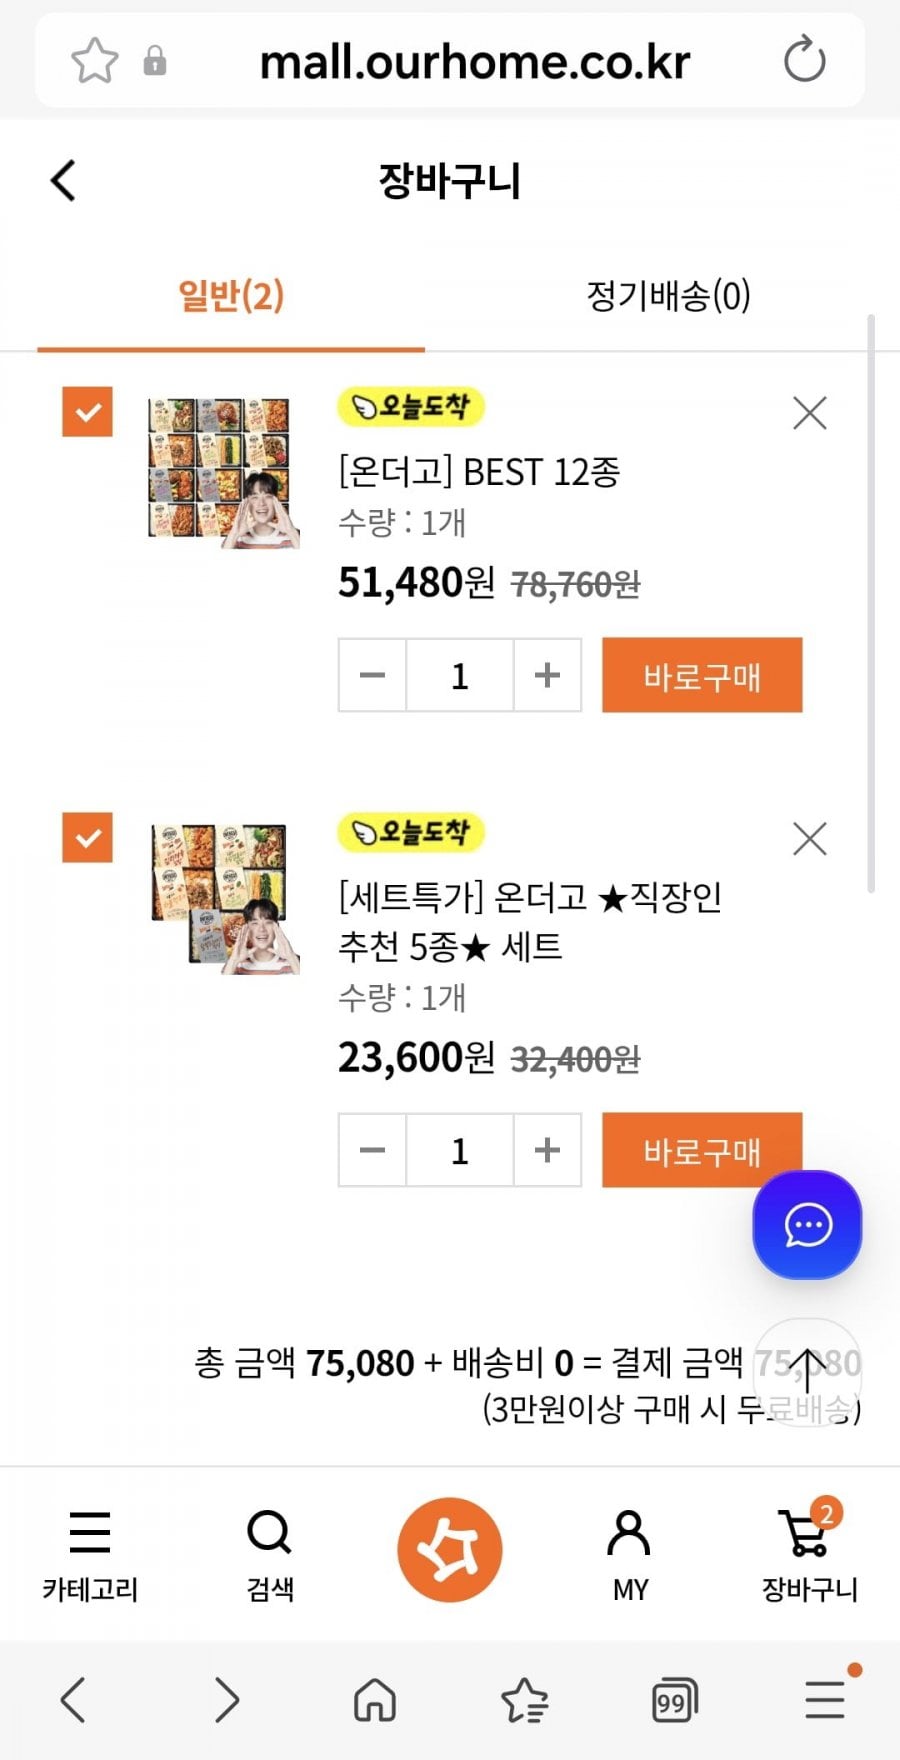The height and width of the screenshot is (1760, 900).
Task: Uncheck the 직장인 추천 5종 세트 checkbox
Action: click(x=88, y=837)
